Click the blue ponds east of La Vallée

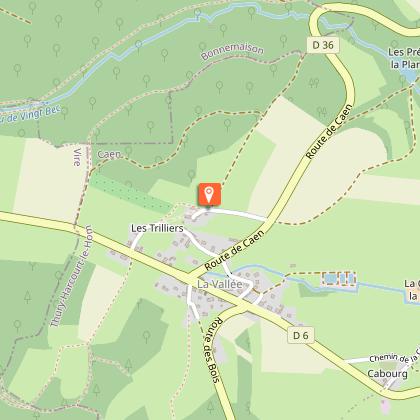click(x=338, y=278)
